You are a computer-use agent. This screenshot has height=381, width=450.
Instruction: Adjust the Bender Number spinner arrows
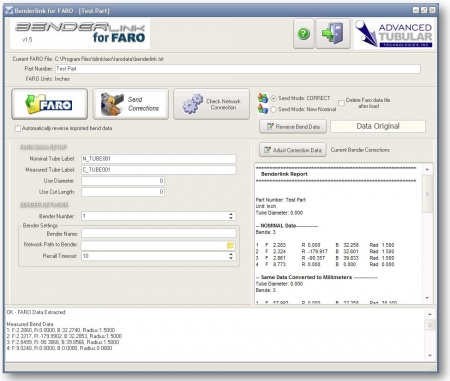pos(231,216)
